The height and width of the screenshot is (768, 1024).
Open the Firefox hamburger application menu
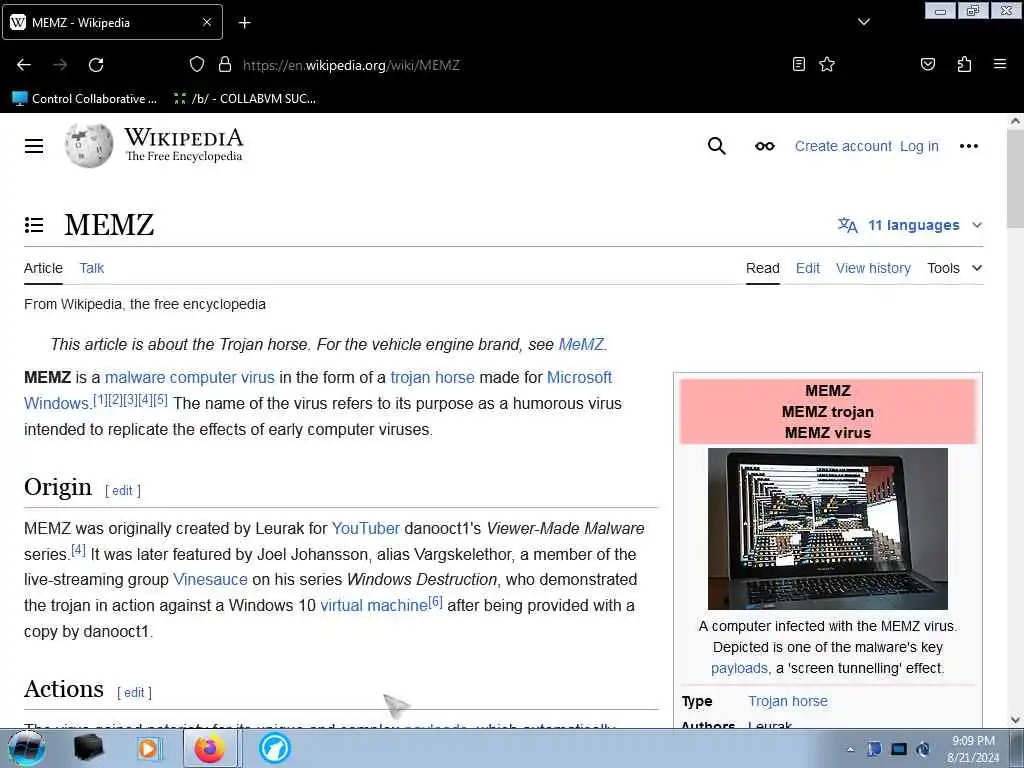click(x=999, y=64)
